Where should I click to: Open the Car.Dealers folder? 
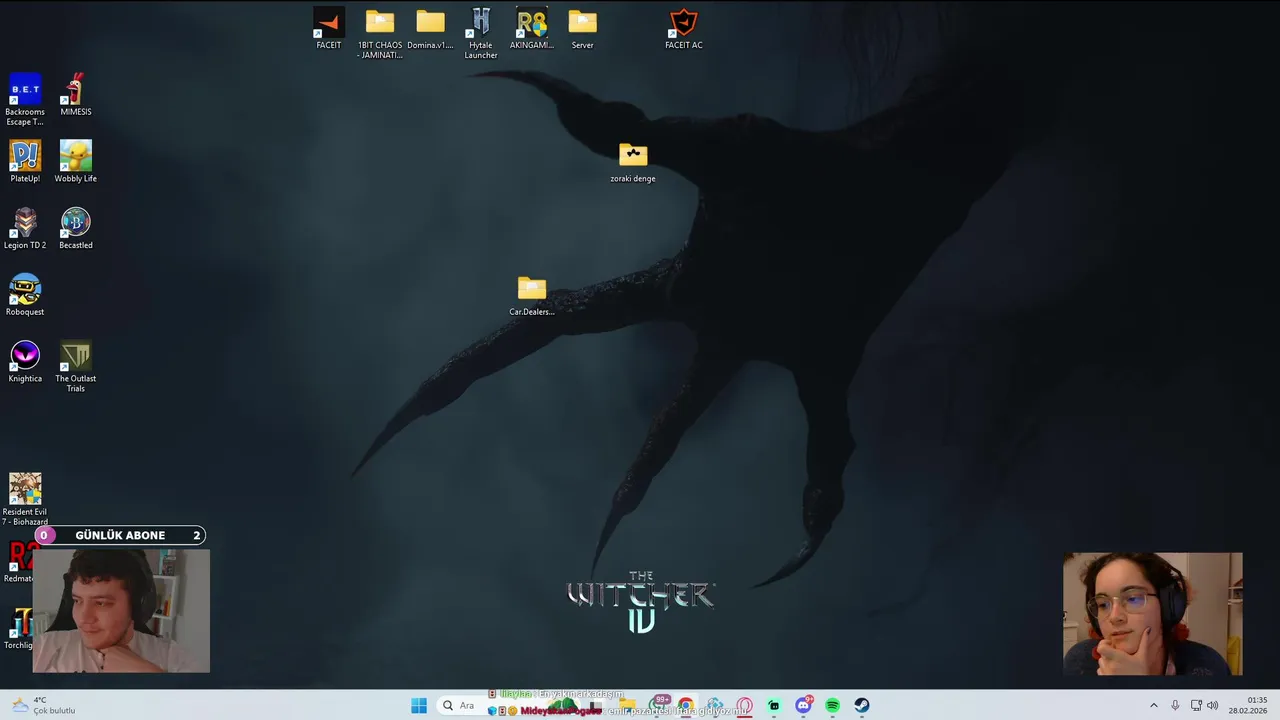coord(532,295)
